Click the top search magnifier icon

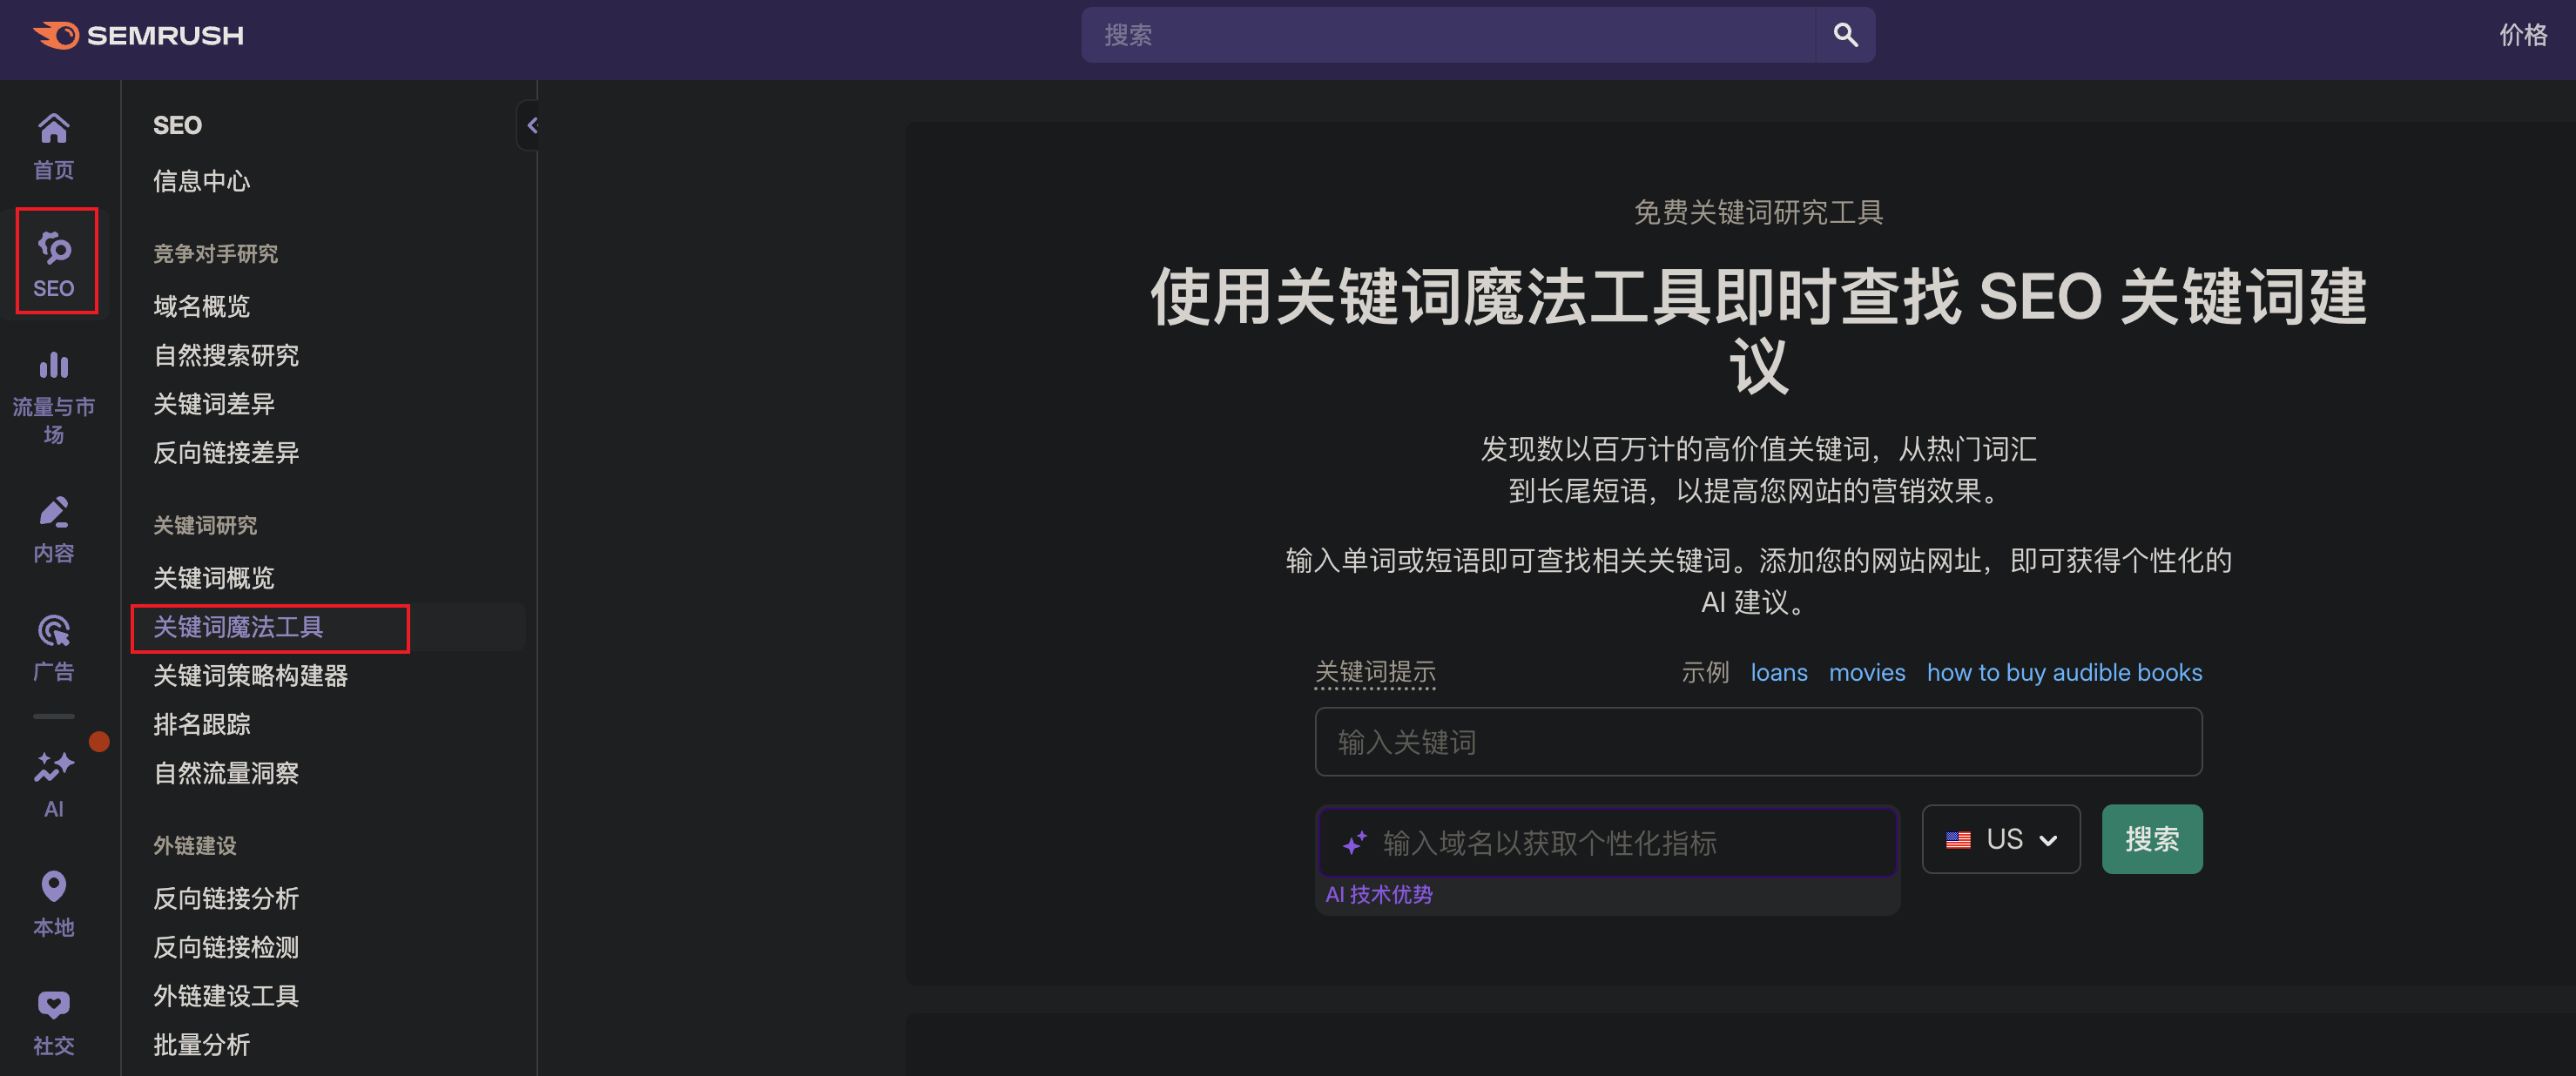pos(1845,35)
